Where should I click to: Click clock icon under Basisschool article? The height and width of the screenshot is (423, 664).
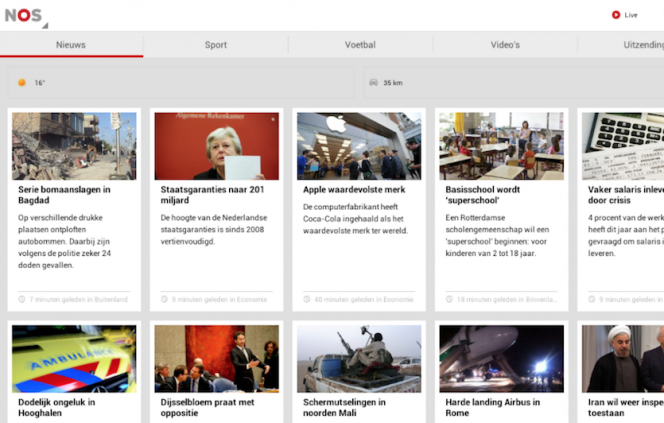450,299
